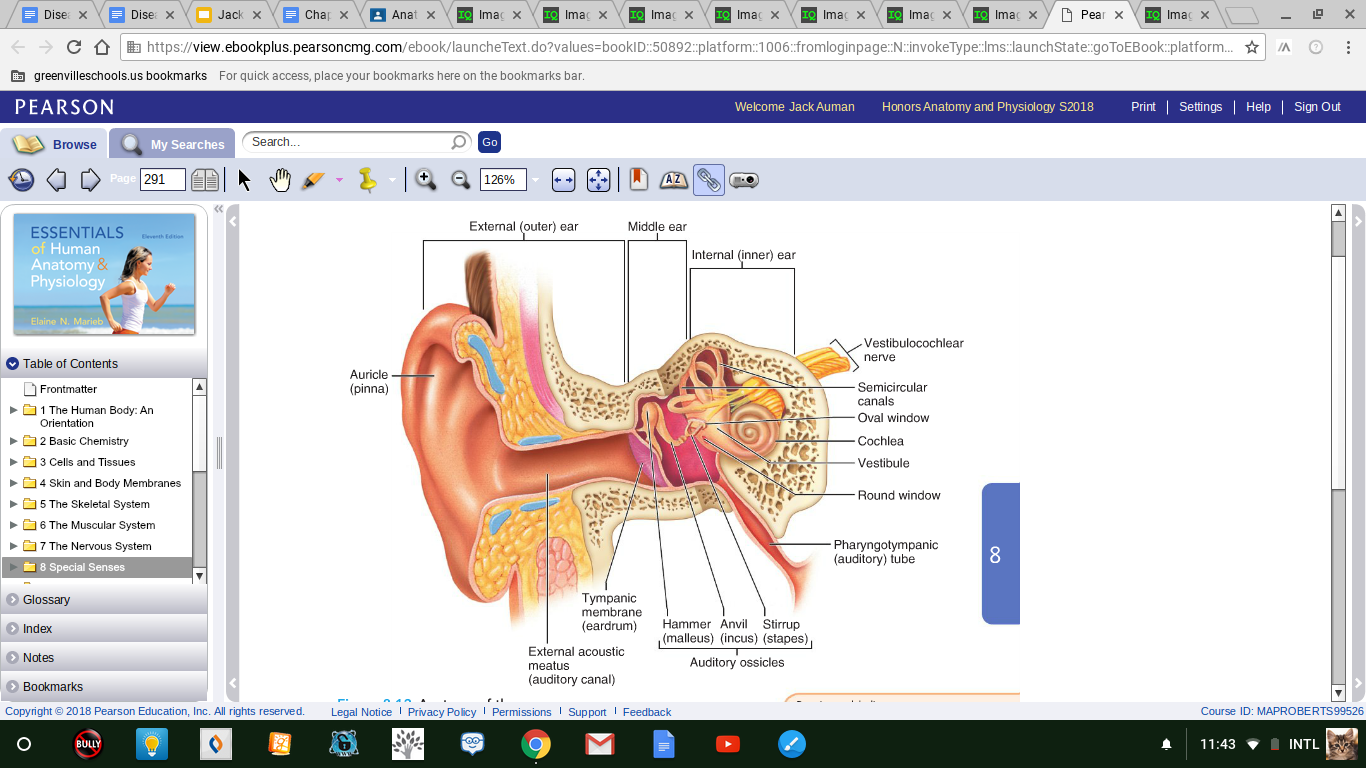
Task: Expand the Bookmarks panel
Action: click(104, 687)
